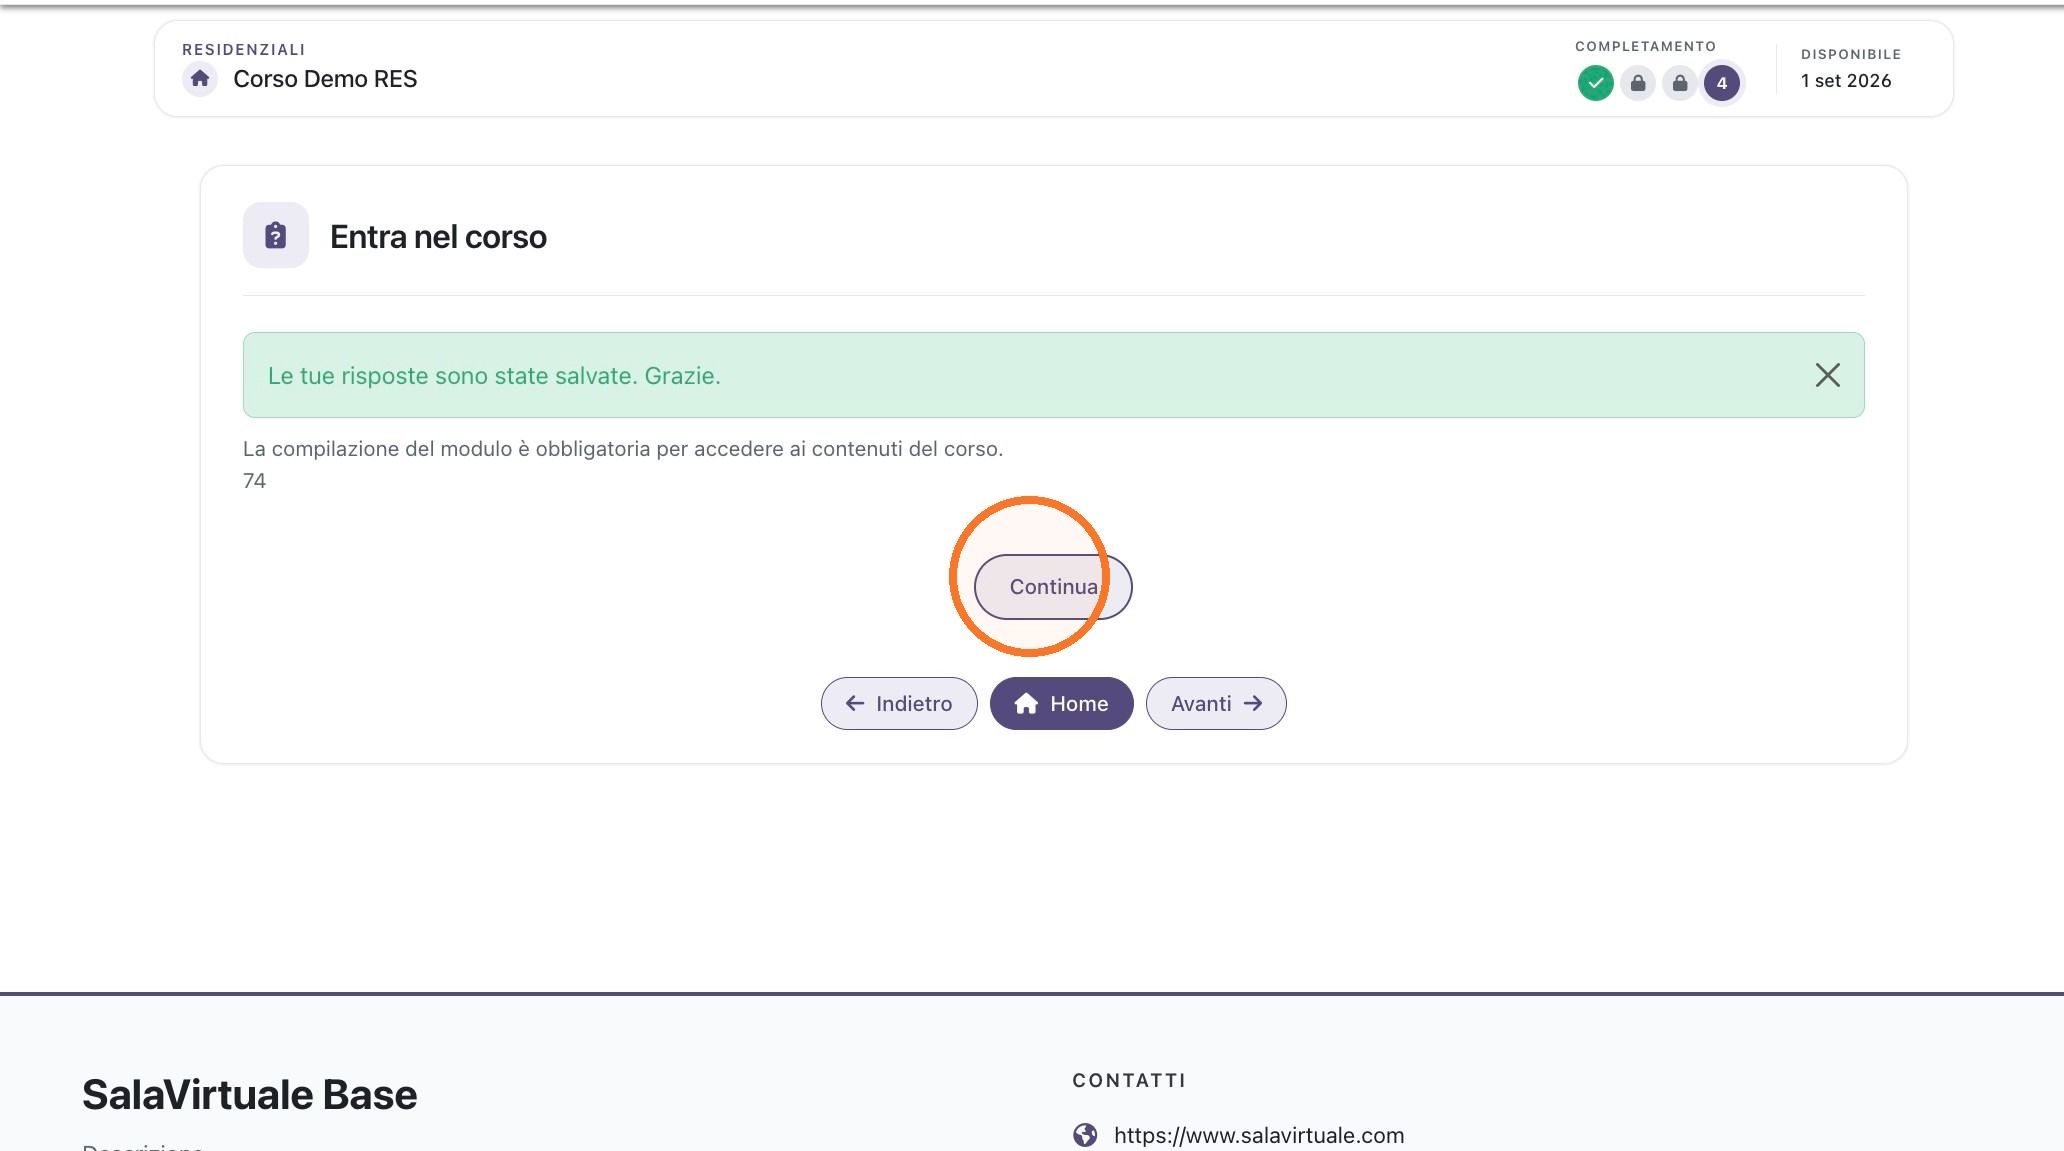
Task: Go forward with the Avanti button
Action: point(1216,704)
